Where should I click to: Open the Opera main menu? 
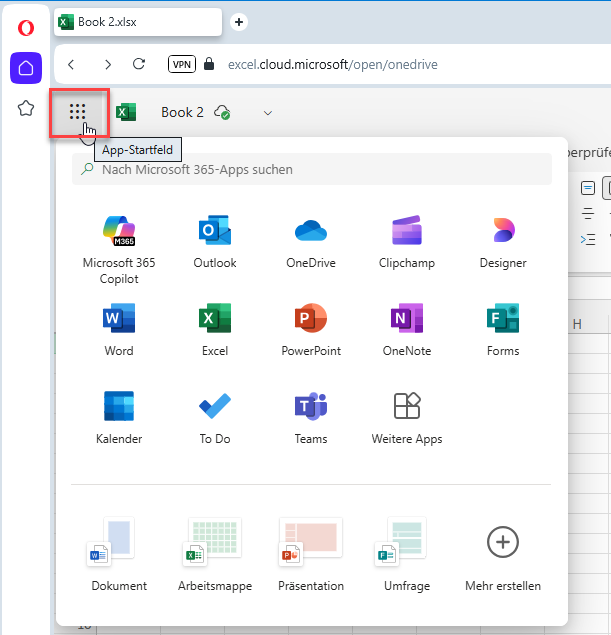[26, 28]
